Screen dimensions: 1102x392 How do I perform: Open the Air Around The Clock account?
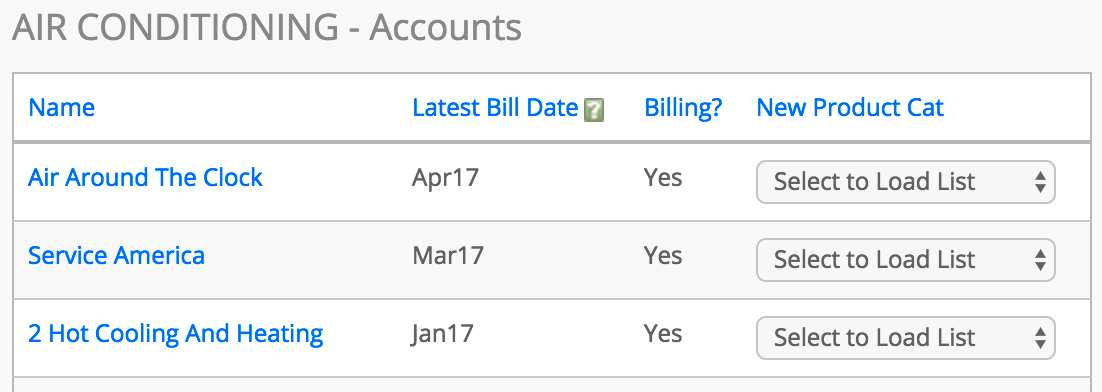(145, 178)
